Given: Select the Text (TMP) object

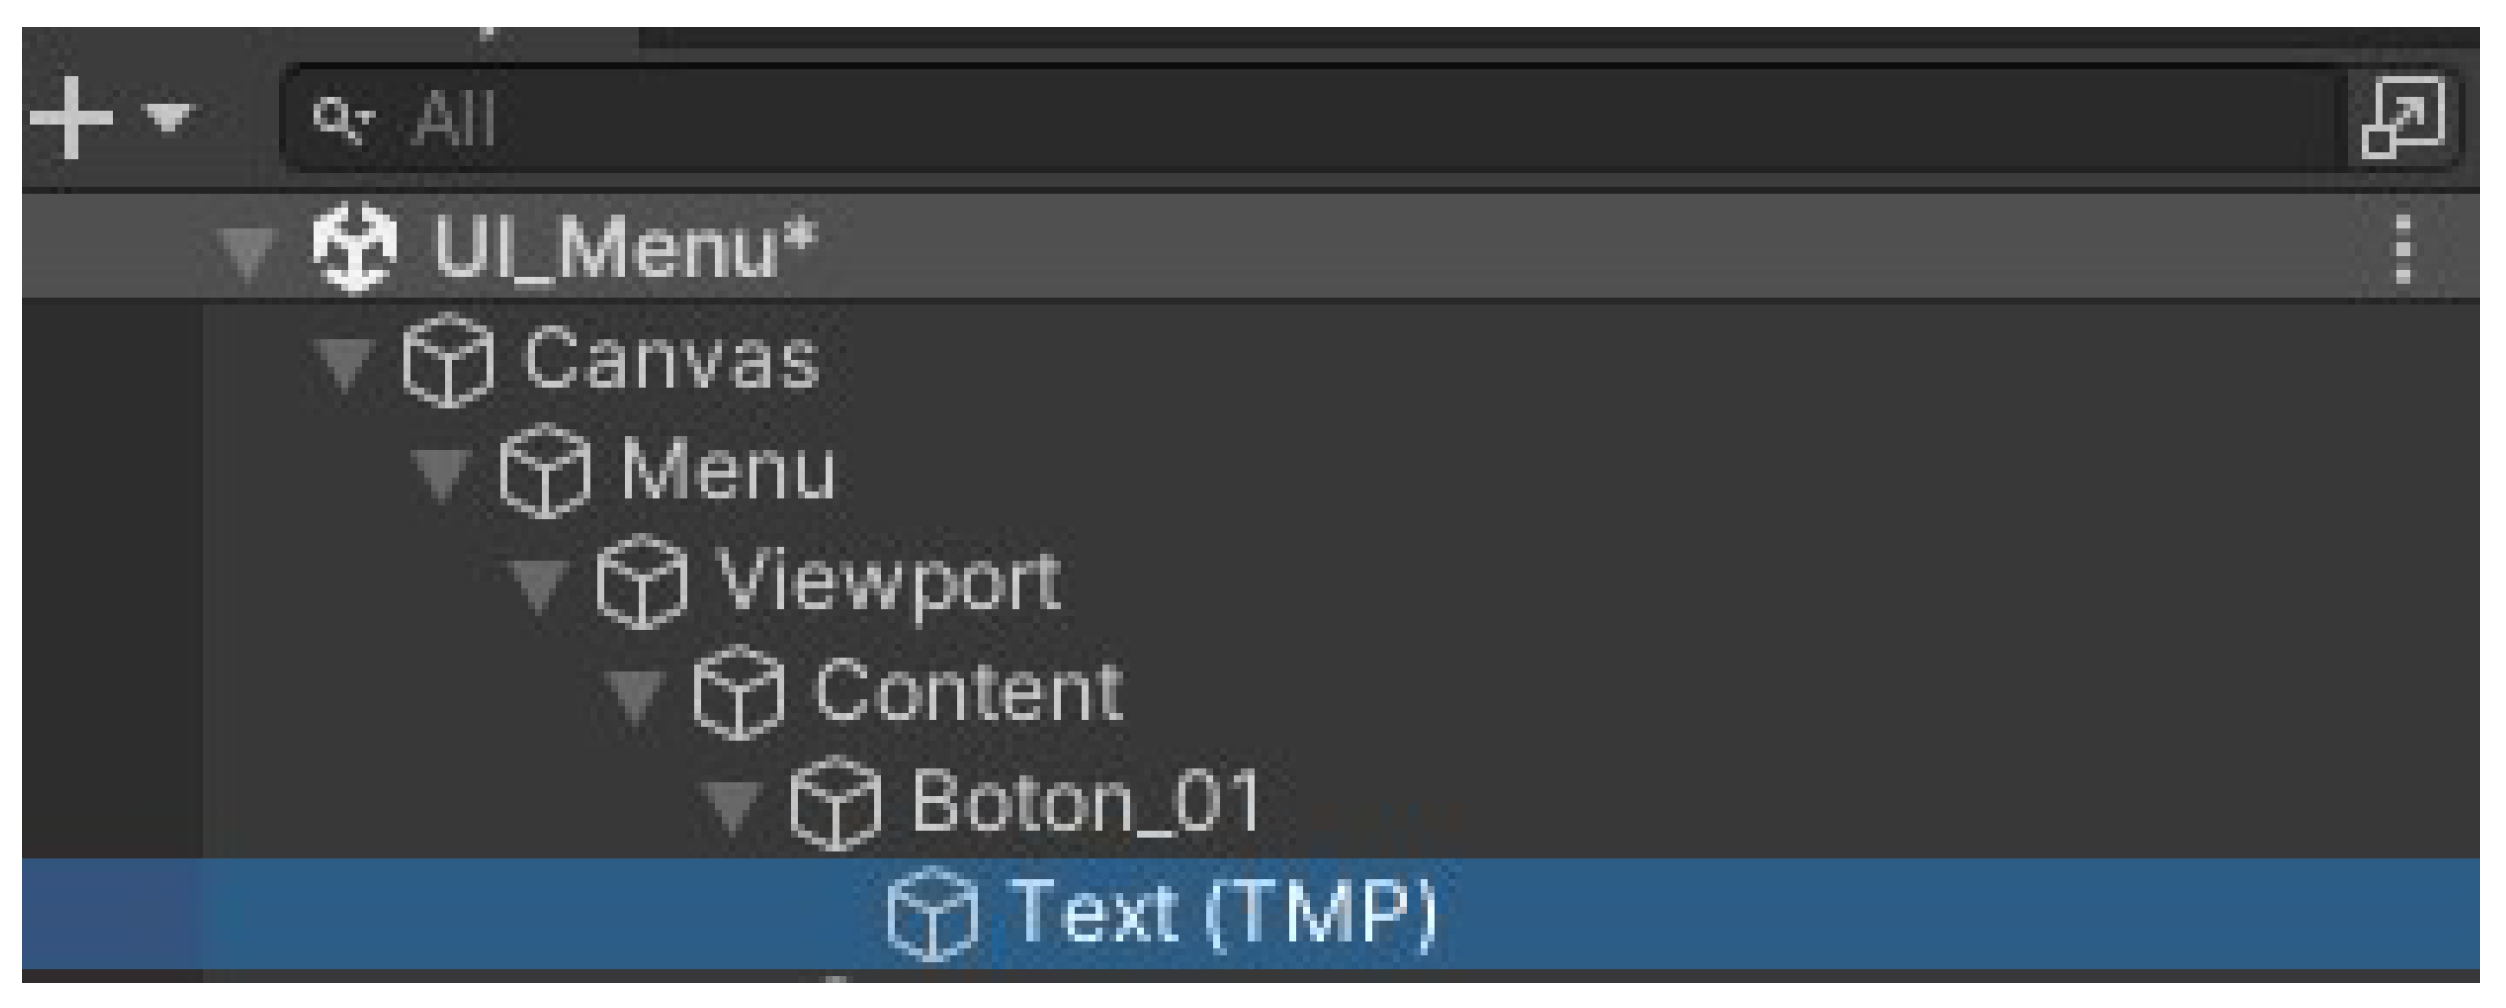Looking at the screenshot, I should [x=1222, y=914].
